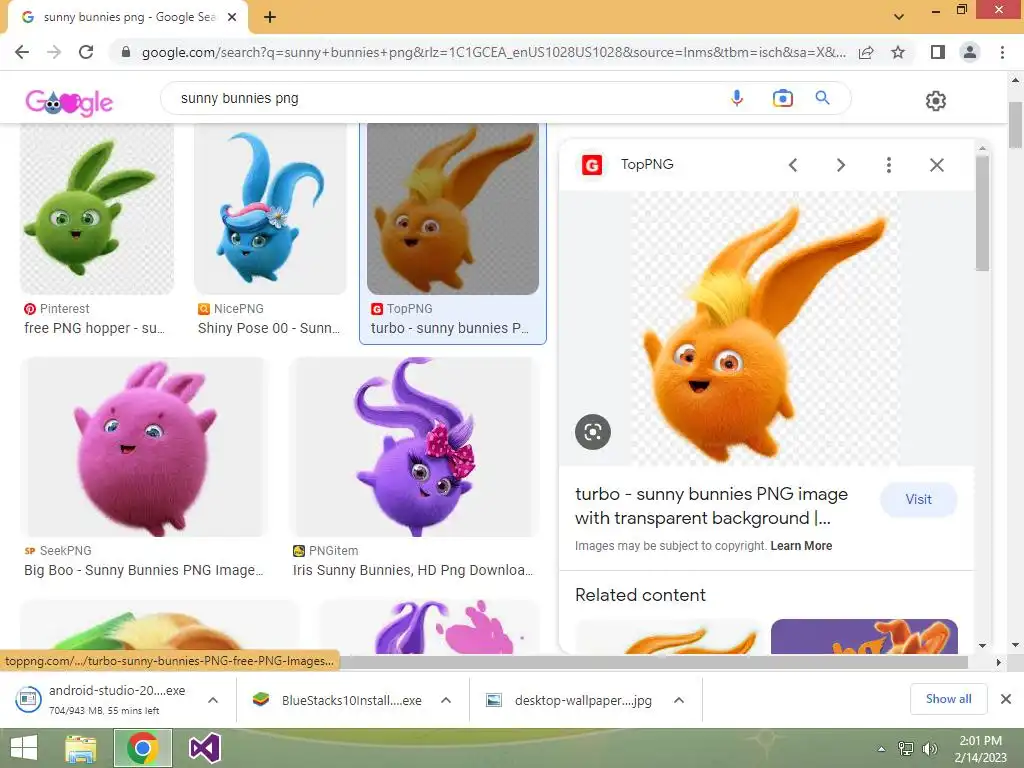Open volume control in system tray

click(x=929, y=749)
